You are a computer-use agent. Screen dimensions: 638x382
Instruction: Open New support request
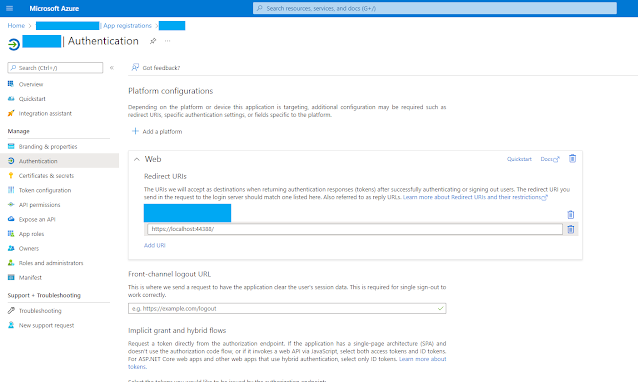[46, 325]
